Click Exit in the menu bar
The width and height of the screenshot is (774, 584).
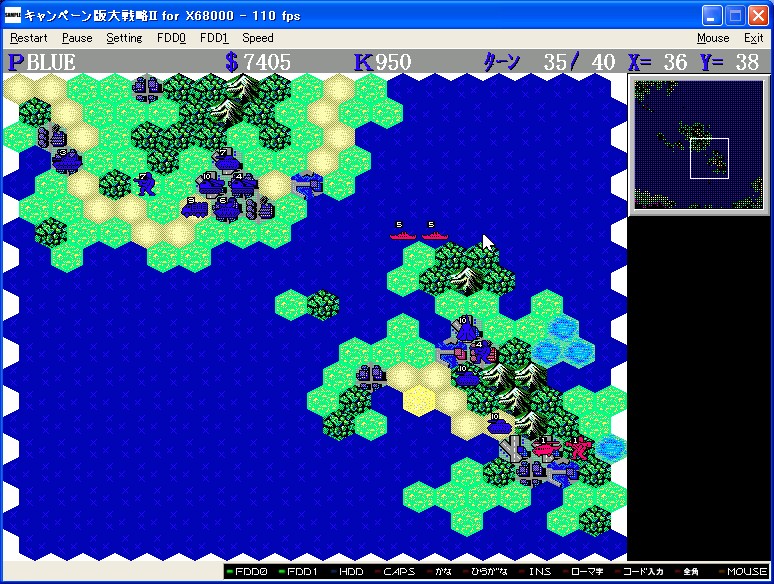(x=753, y=38)
